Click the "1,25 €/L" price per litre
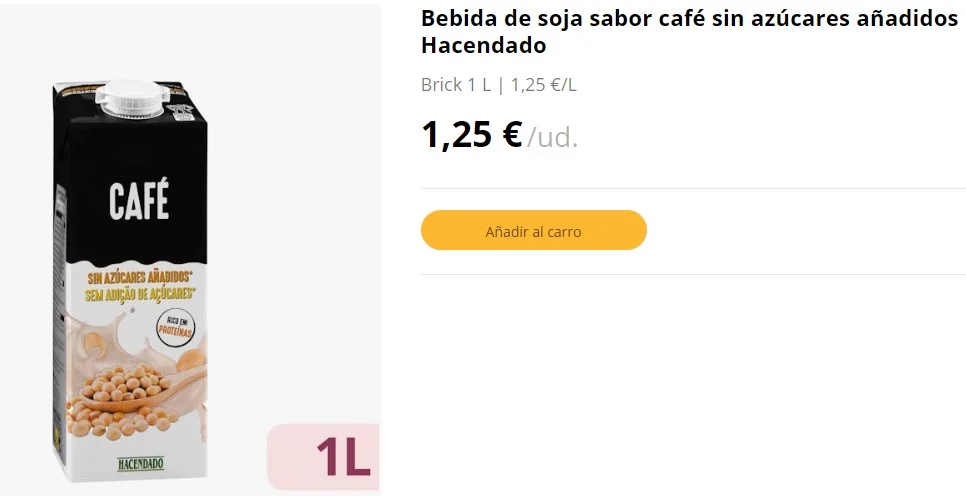This screenshot has height=496, width=966. [x=543, y=85]
